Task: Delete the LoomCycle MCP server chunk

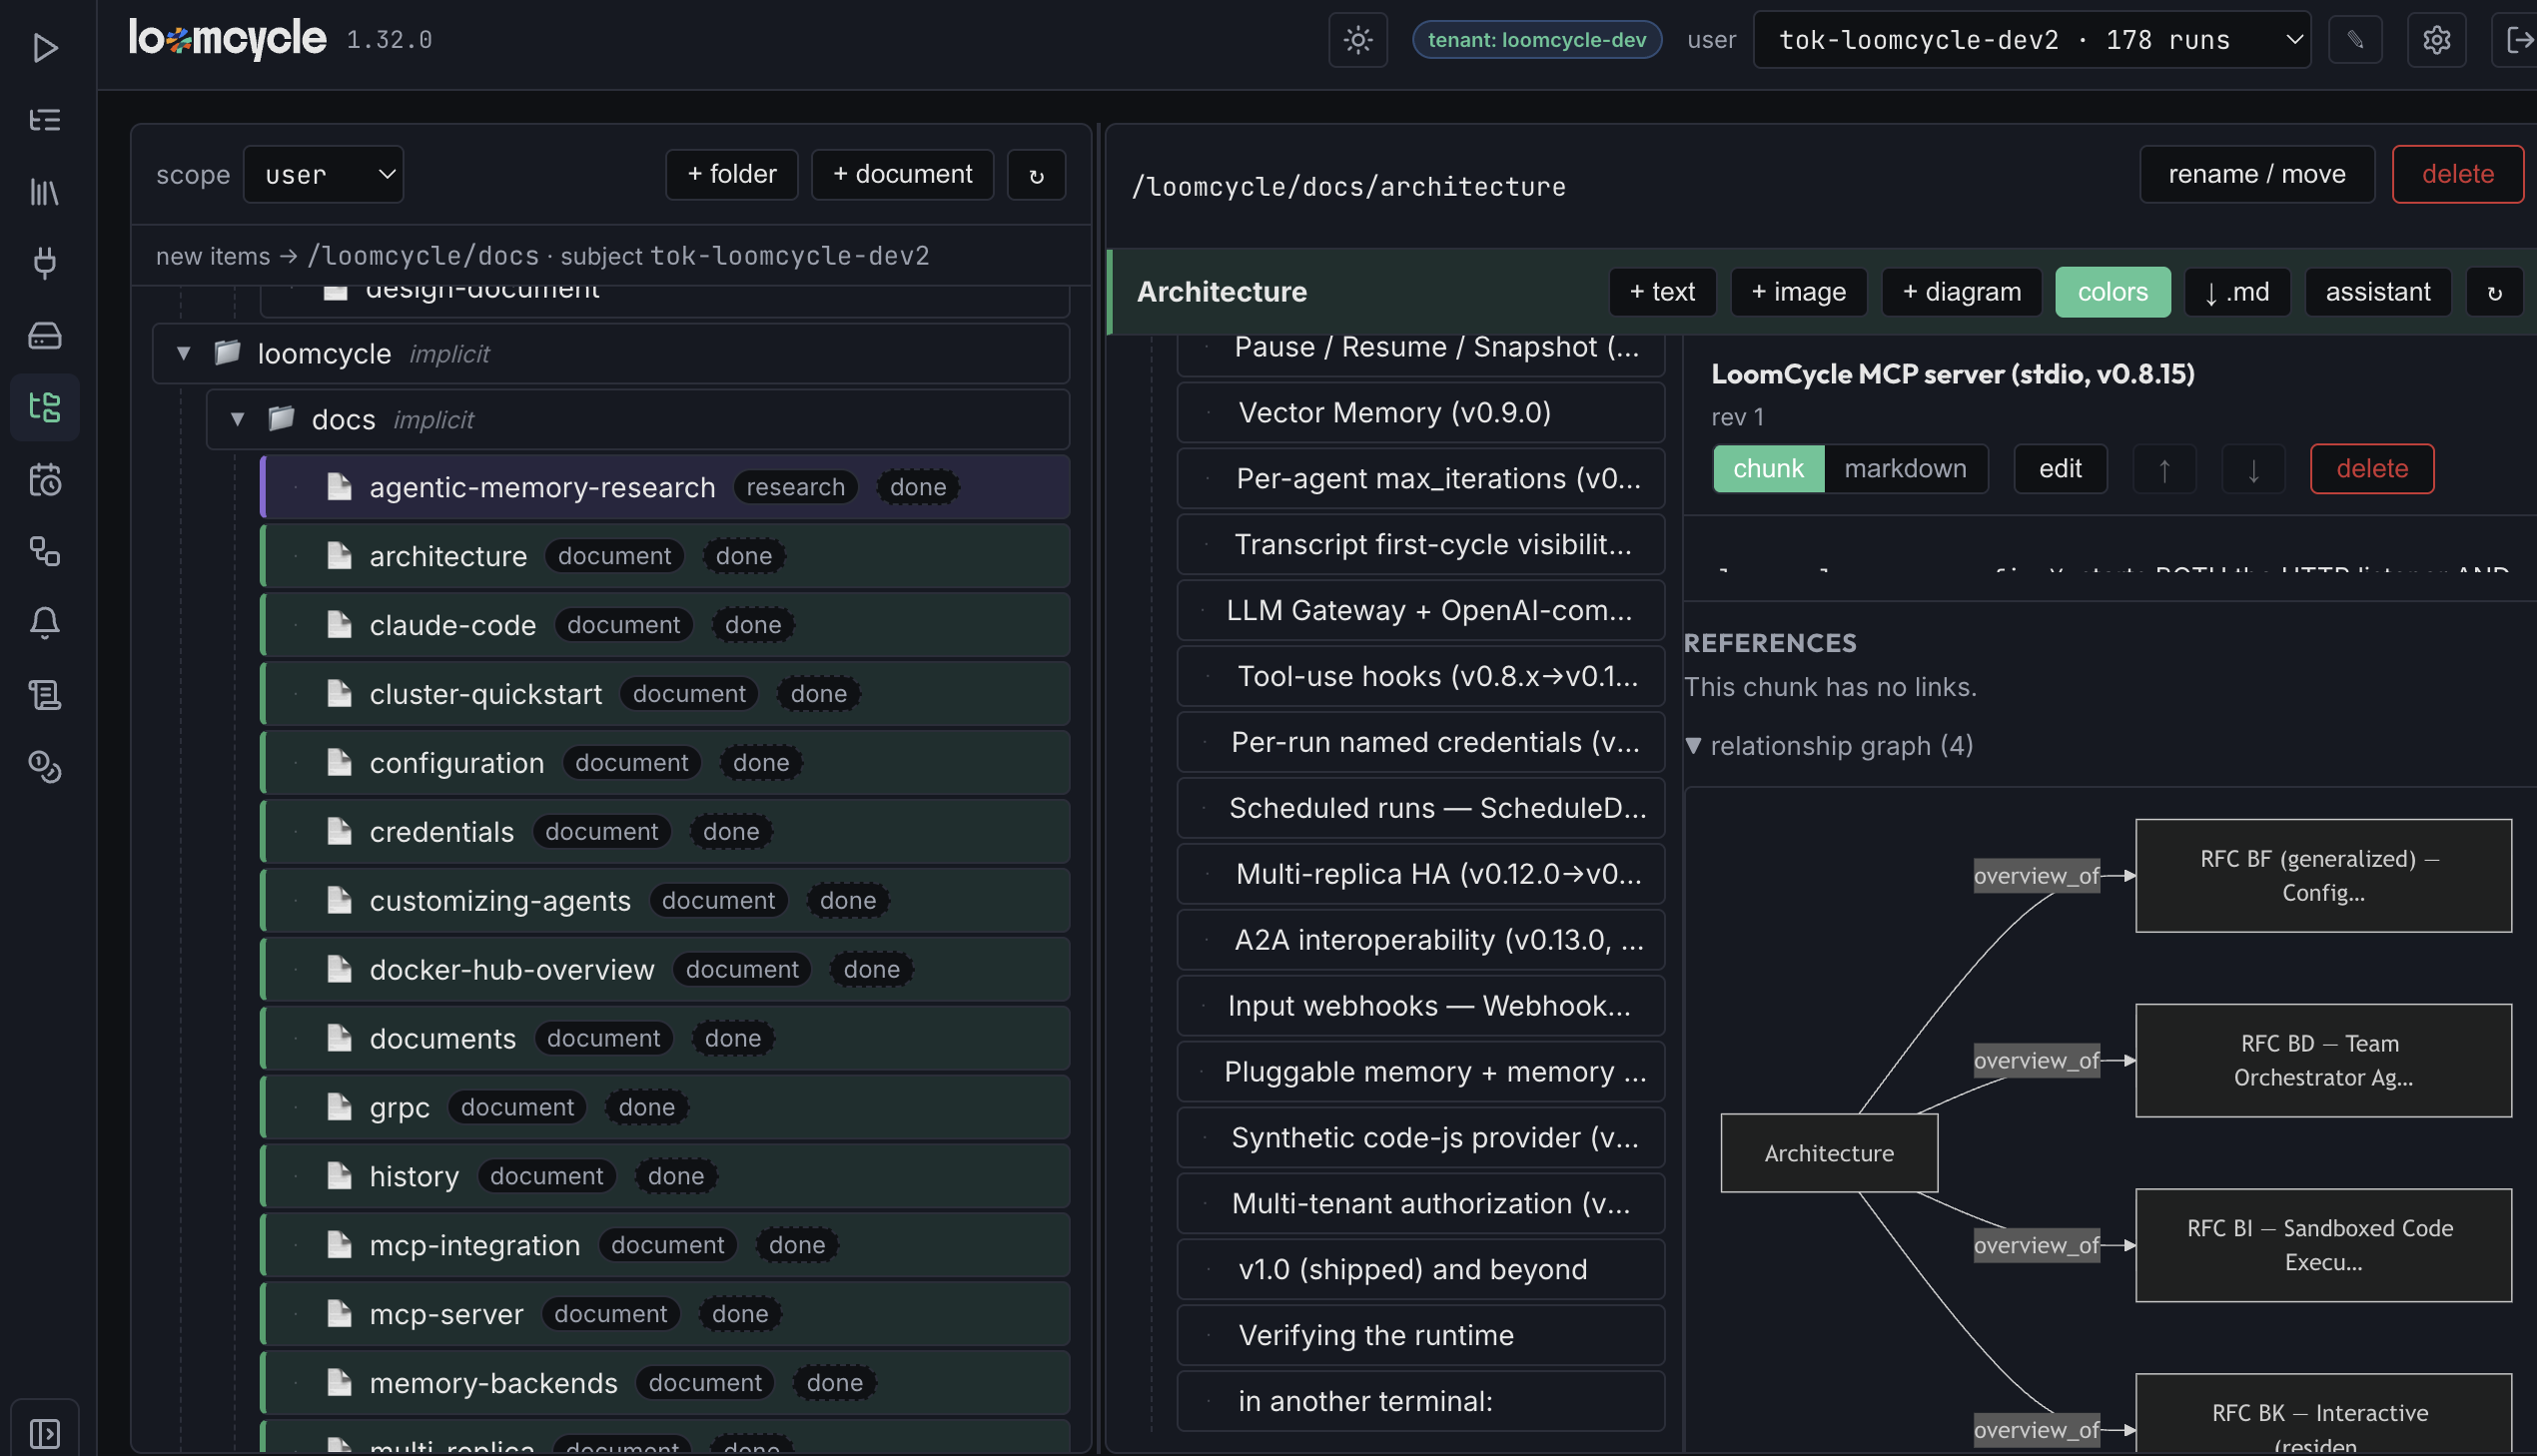Action: pos(2371,469)
